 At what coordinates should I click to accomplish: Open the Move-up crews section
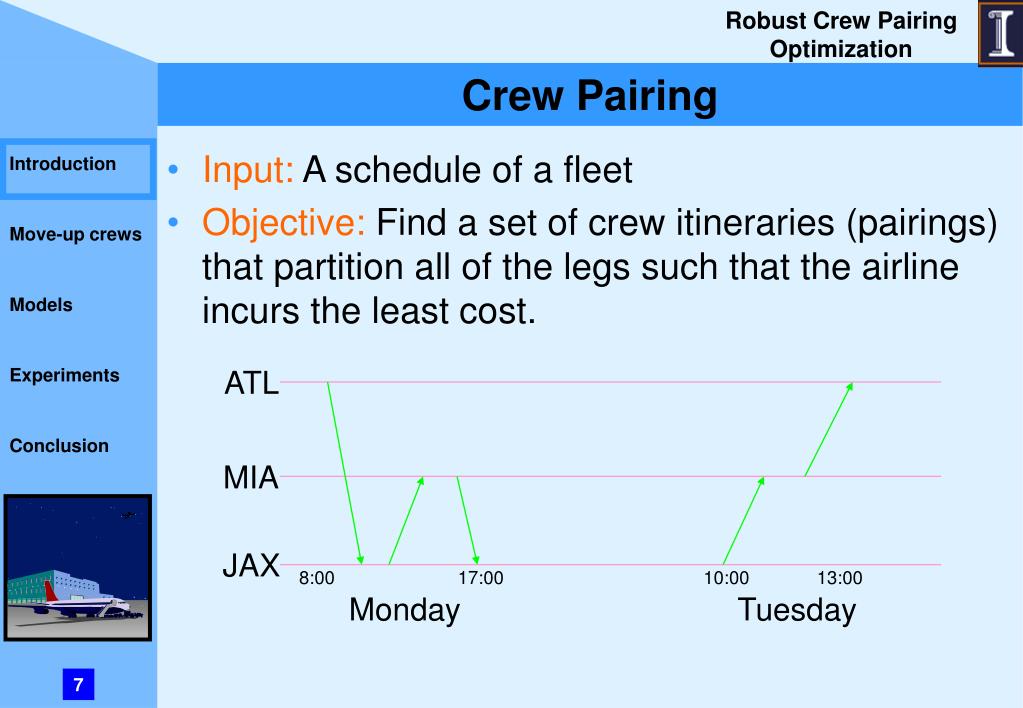pyautogui.click(x=76, y=234)
